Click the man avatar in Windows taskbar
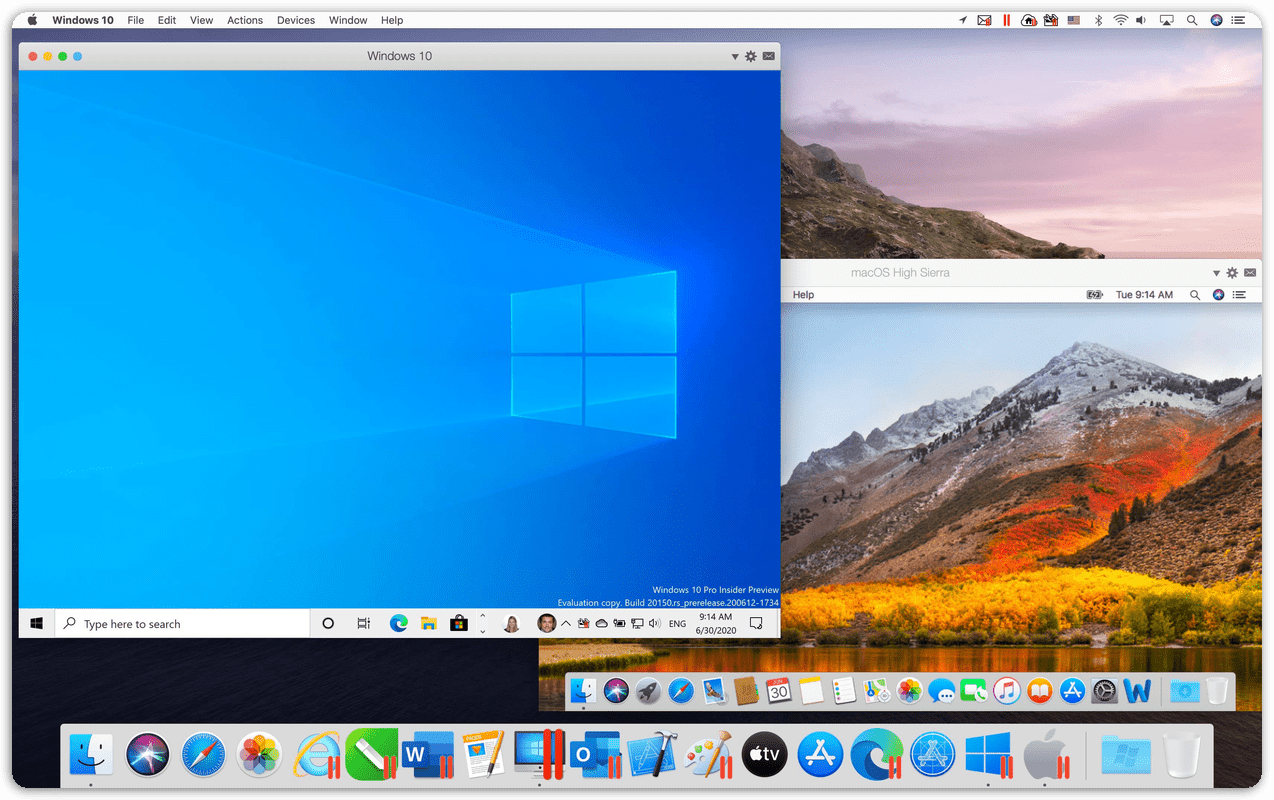The image size is (1274, 800). pos(546,623)
